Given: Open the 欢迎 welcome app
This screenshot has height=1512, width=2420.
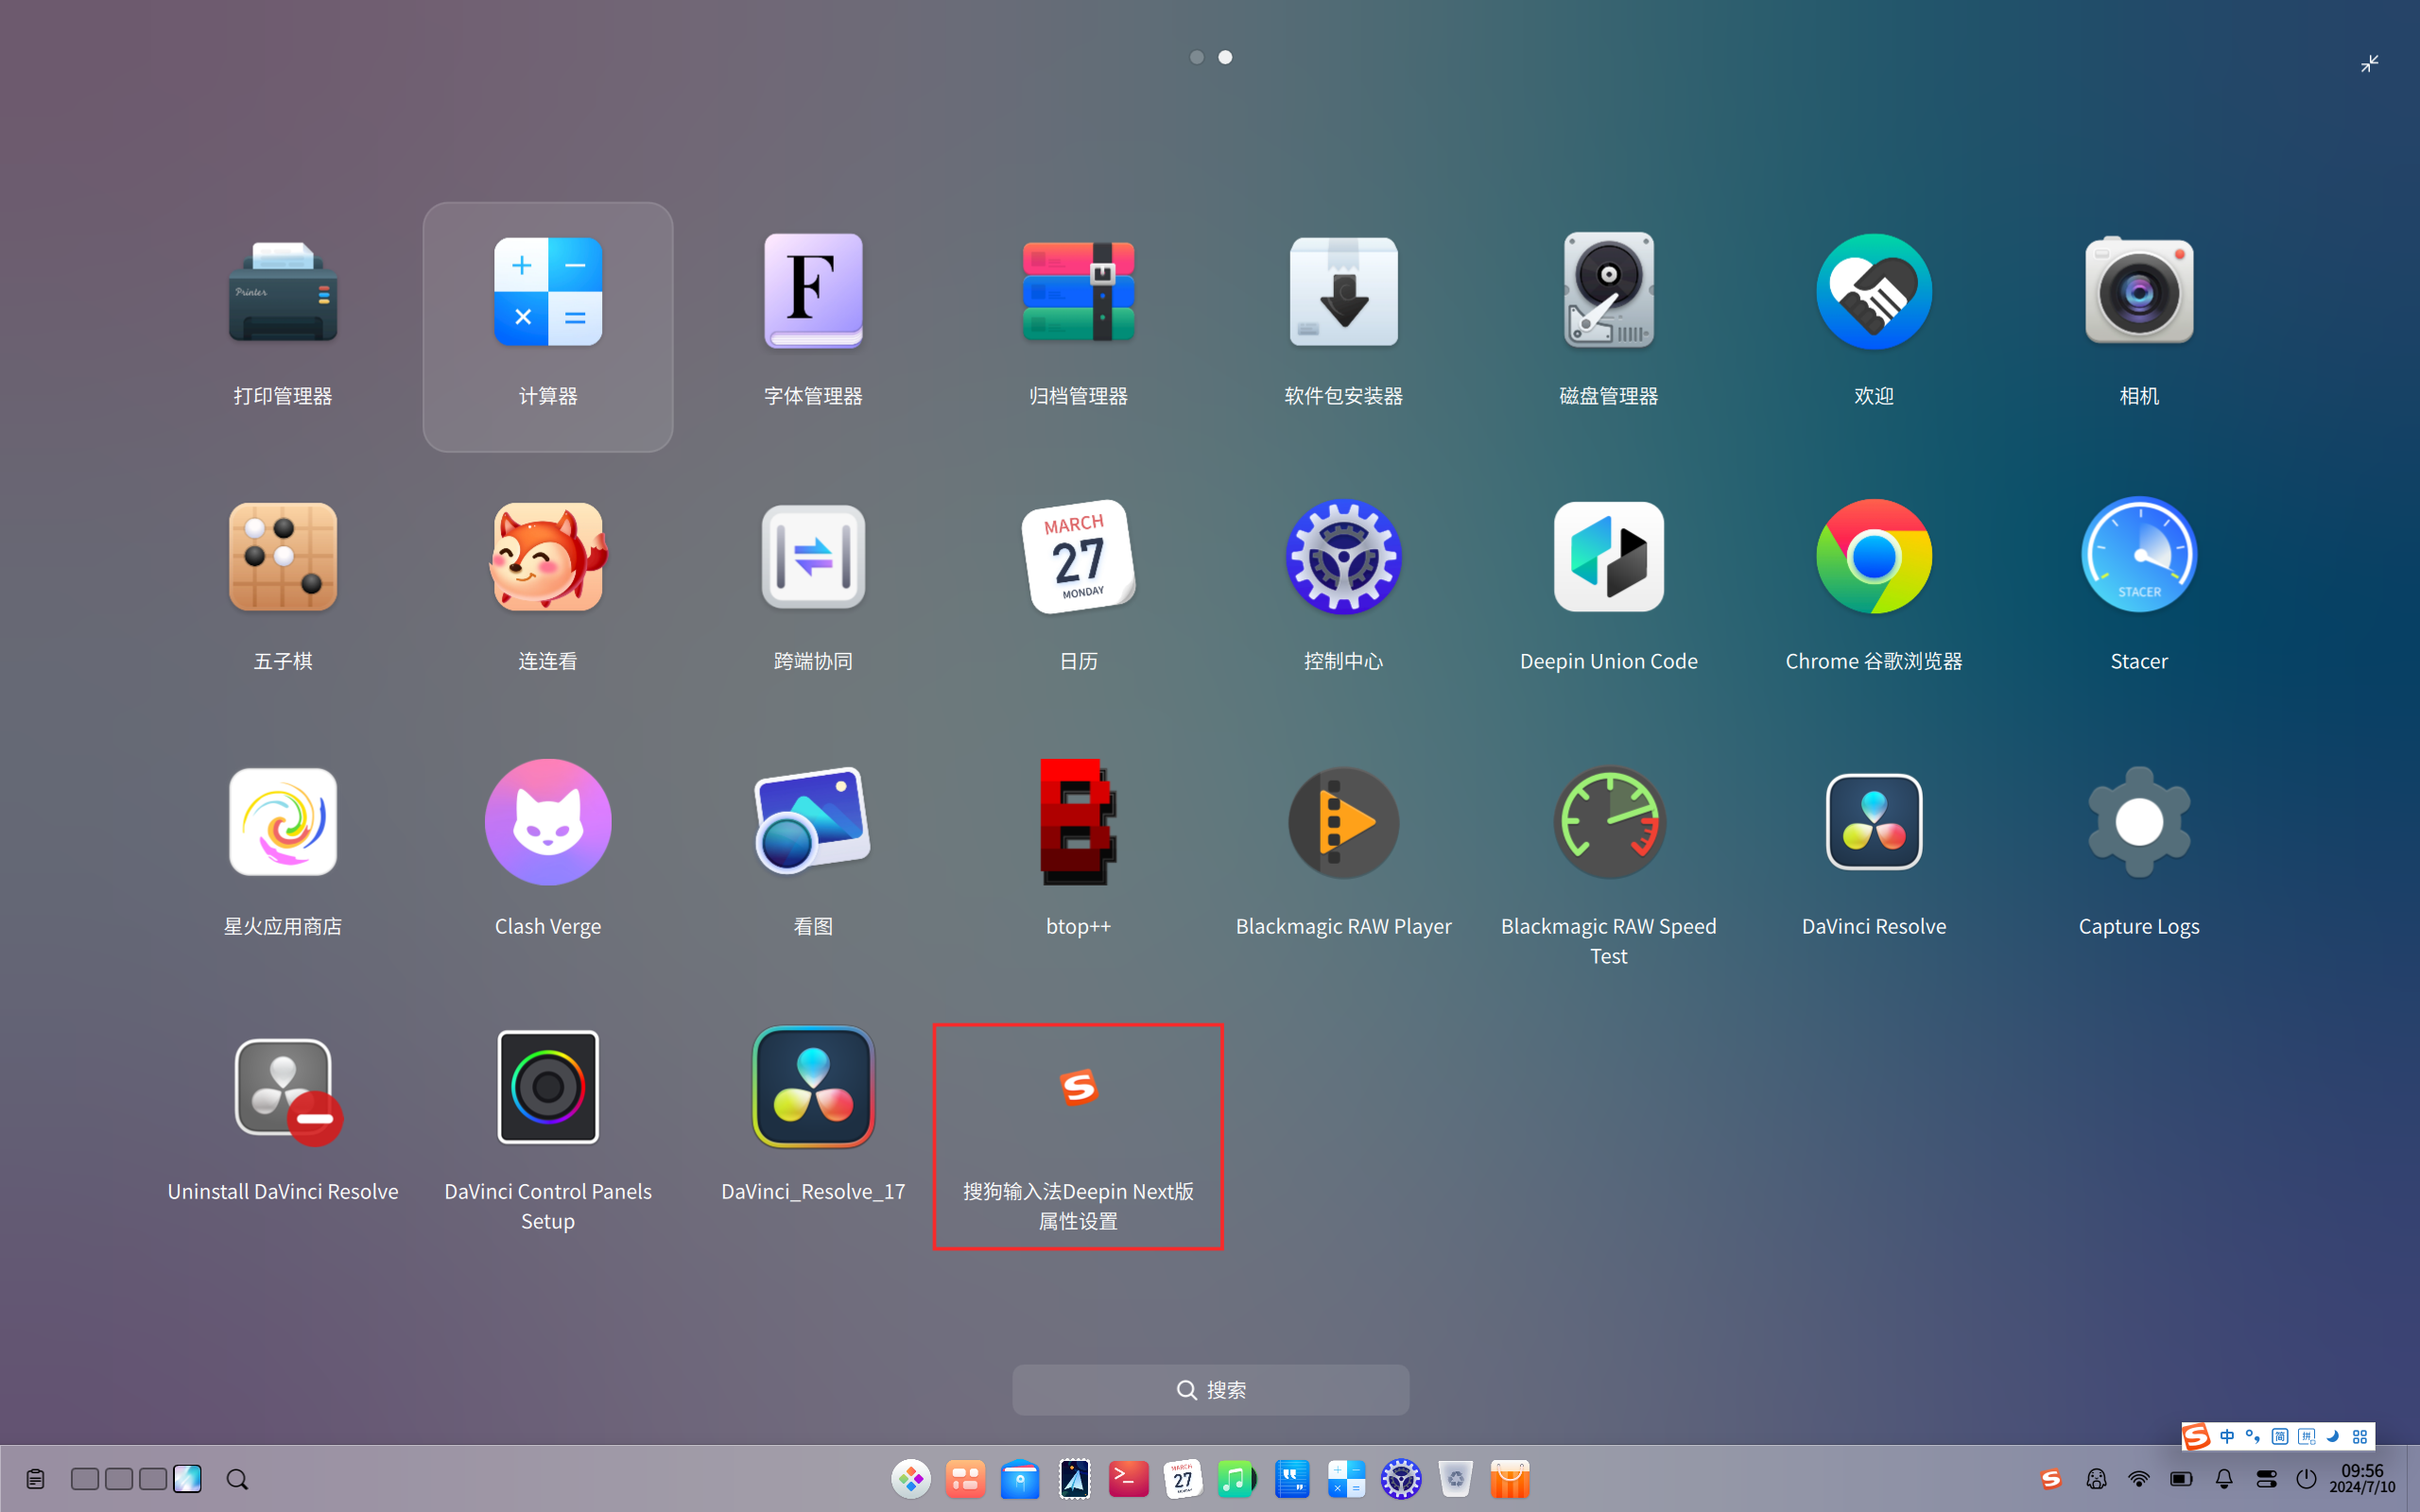Looking at the screenshot, I should coord(1873,322).
